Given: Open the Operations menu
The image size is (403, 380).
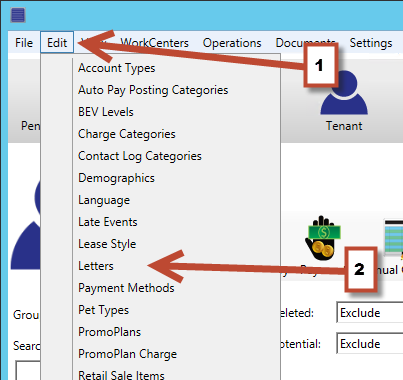Looking at the screenshot, I should point(232,43).
